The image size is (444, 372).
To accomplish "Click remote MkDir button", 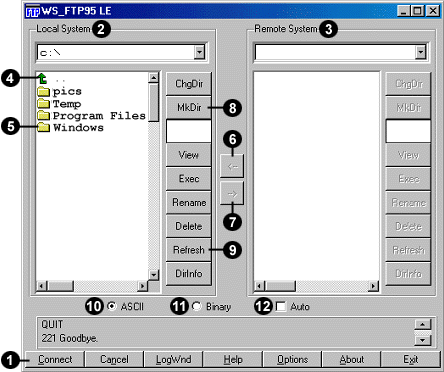I will click(x=408, y=107).
